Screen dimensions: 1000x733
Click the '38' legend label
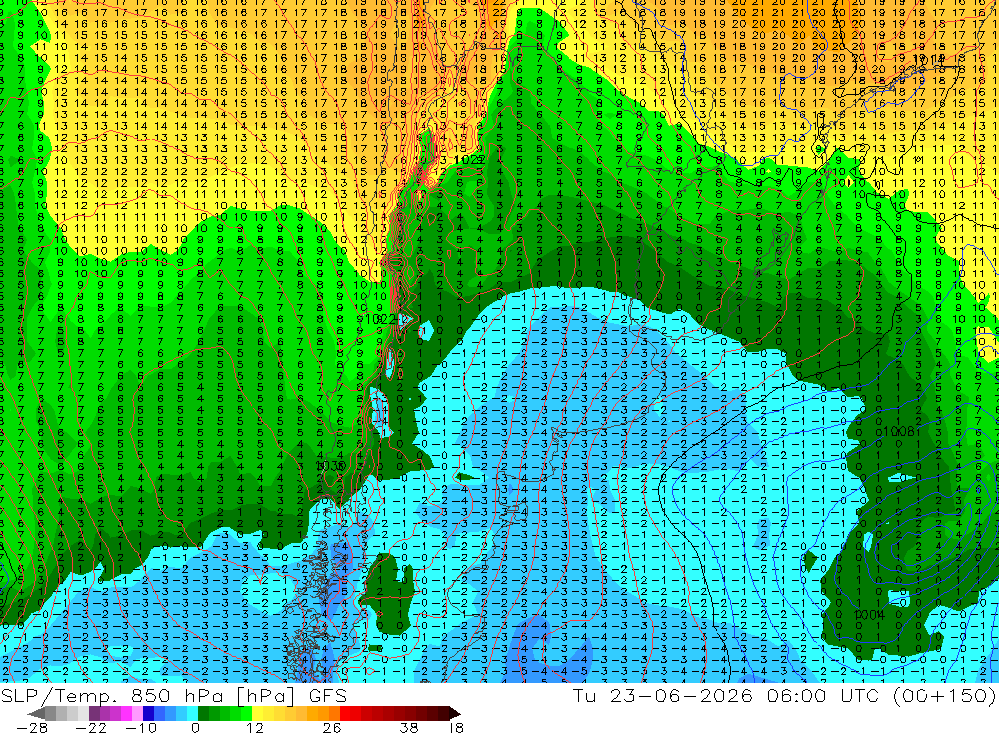pyautogui.click(x=409, y=728)
